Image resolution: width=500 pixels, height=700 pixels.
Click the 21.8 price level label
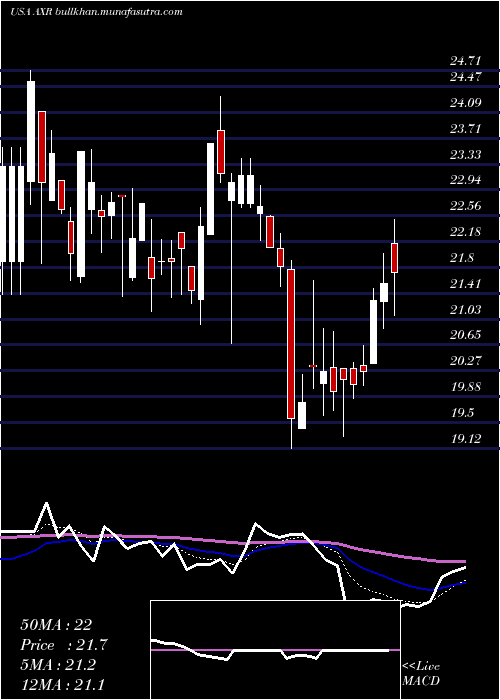[x=463, y=258]
